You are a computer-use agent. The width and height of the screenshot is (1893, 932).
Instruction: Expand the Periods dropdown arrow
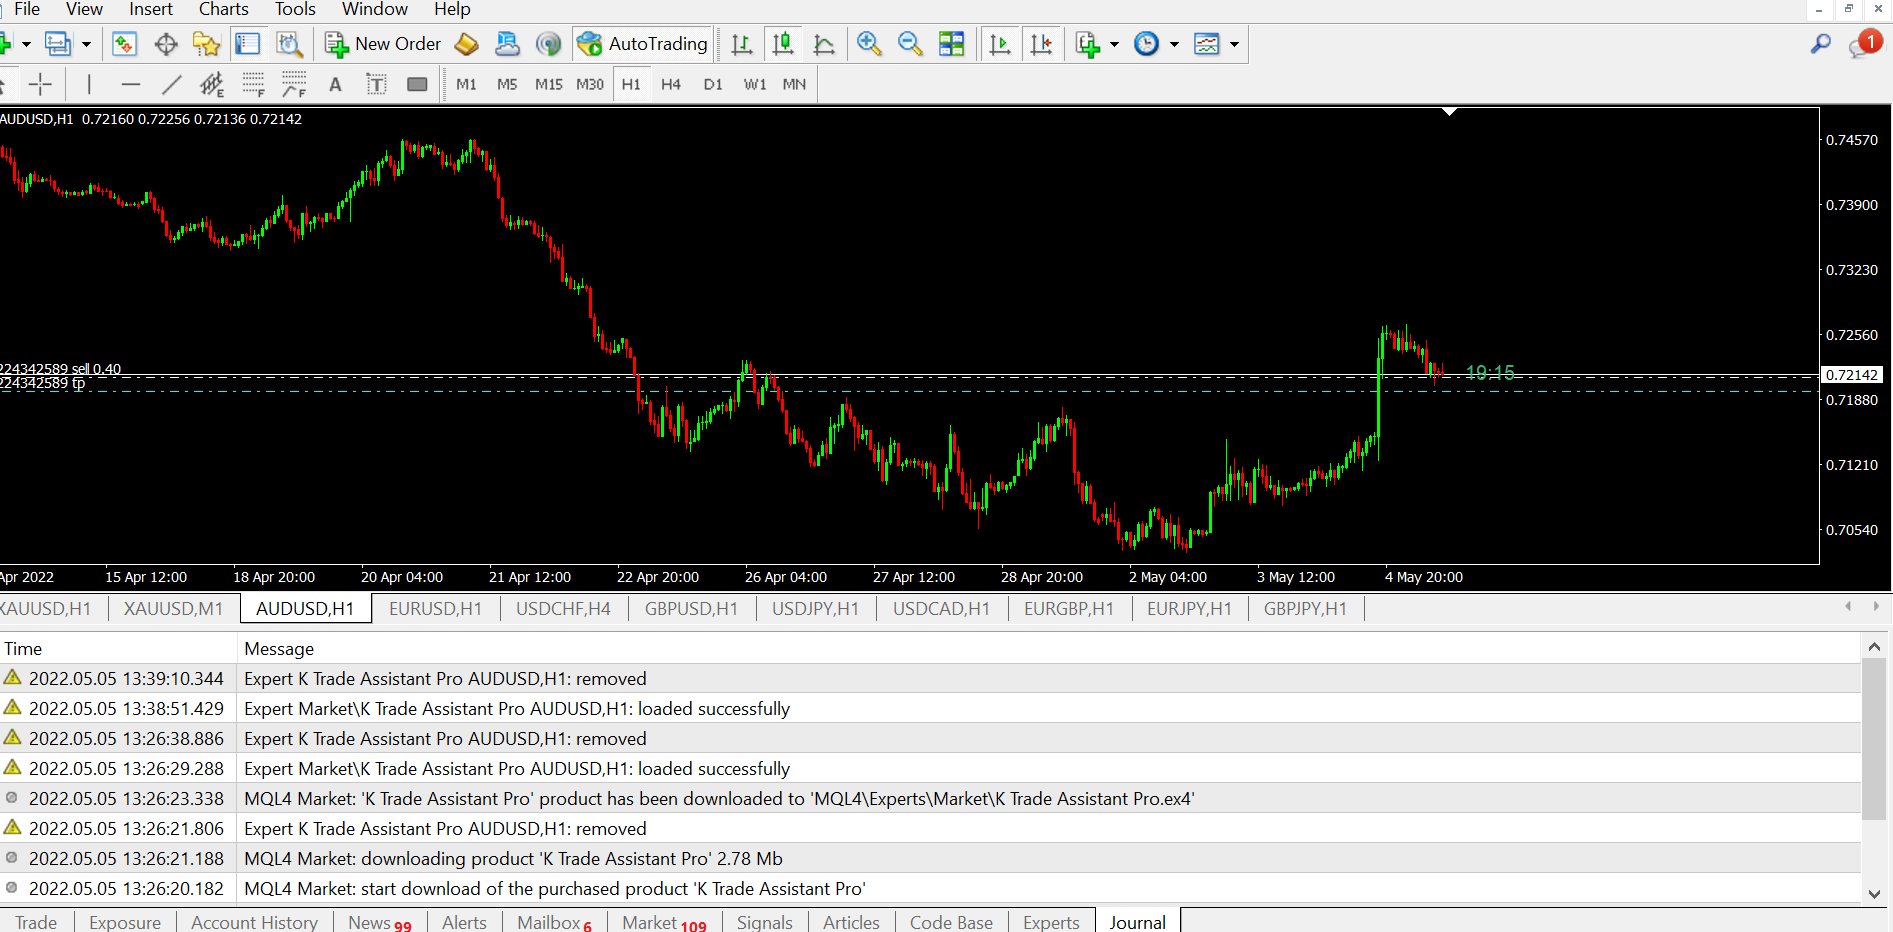point(1174,44)
